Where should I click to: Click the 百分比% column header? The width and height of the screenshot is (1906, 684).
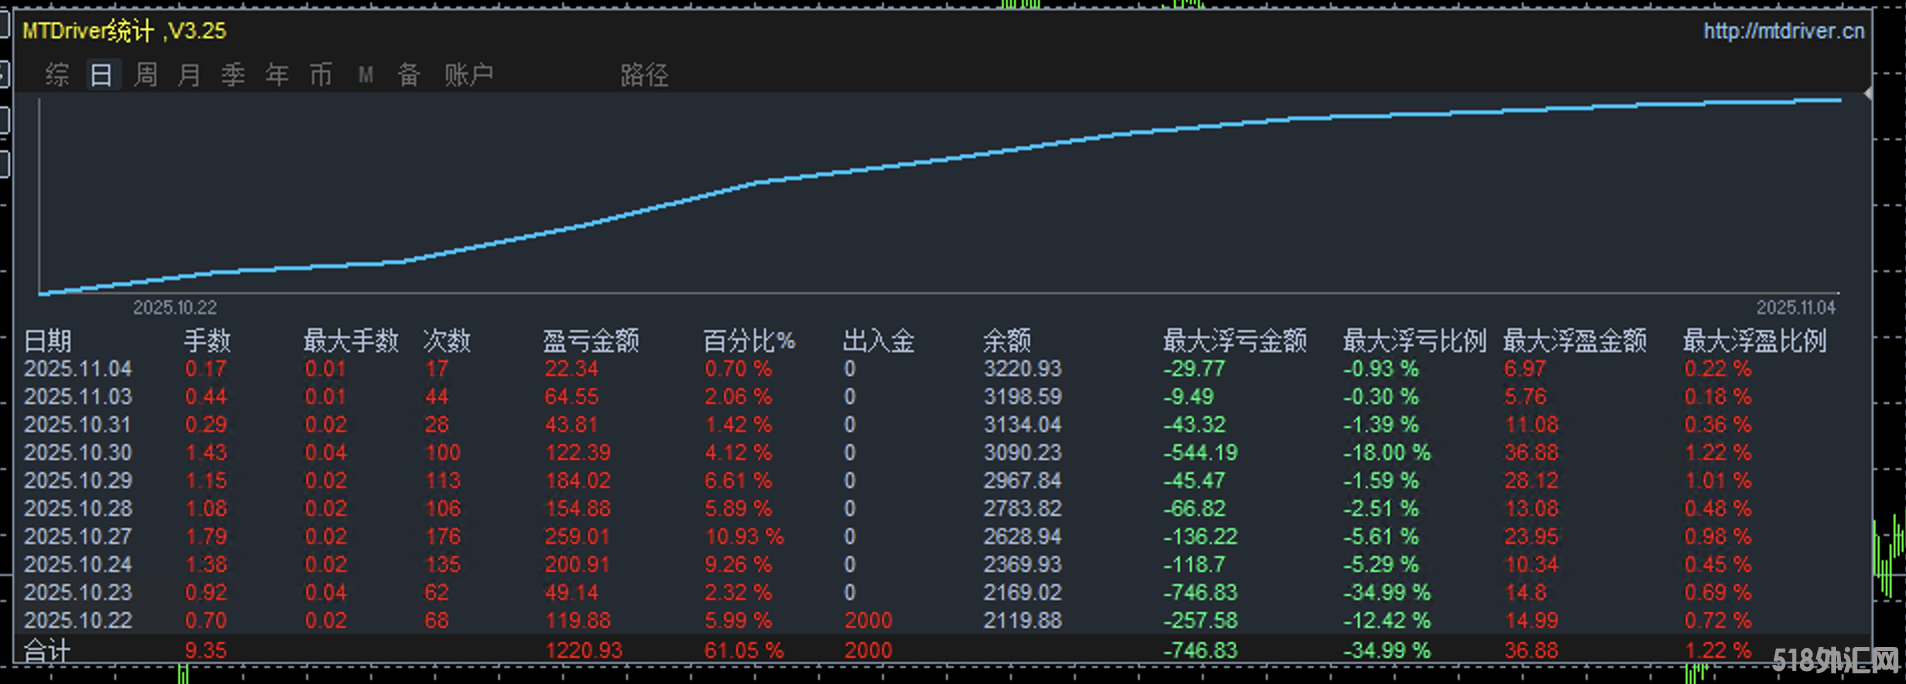(x=749, y=341)
